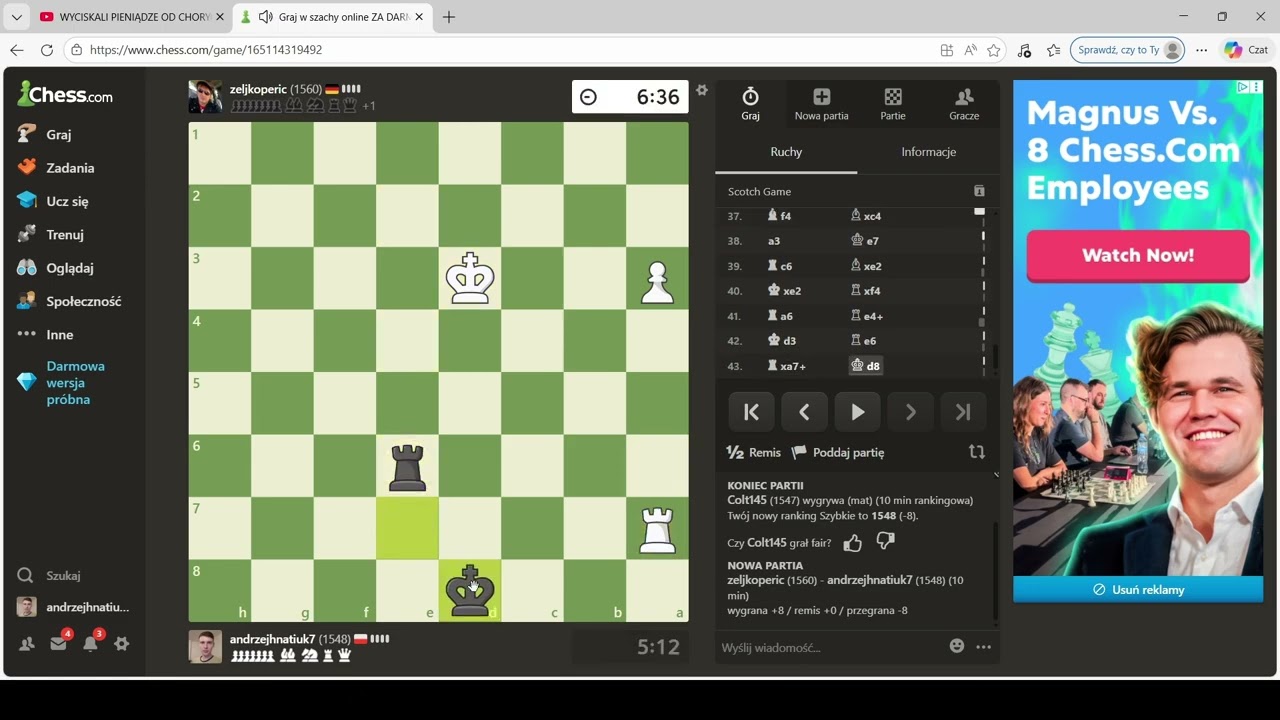Open emoji picker in chat
The width and height of the screenshot is (1280, 720).
[x=957, y=646]
